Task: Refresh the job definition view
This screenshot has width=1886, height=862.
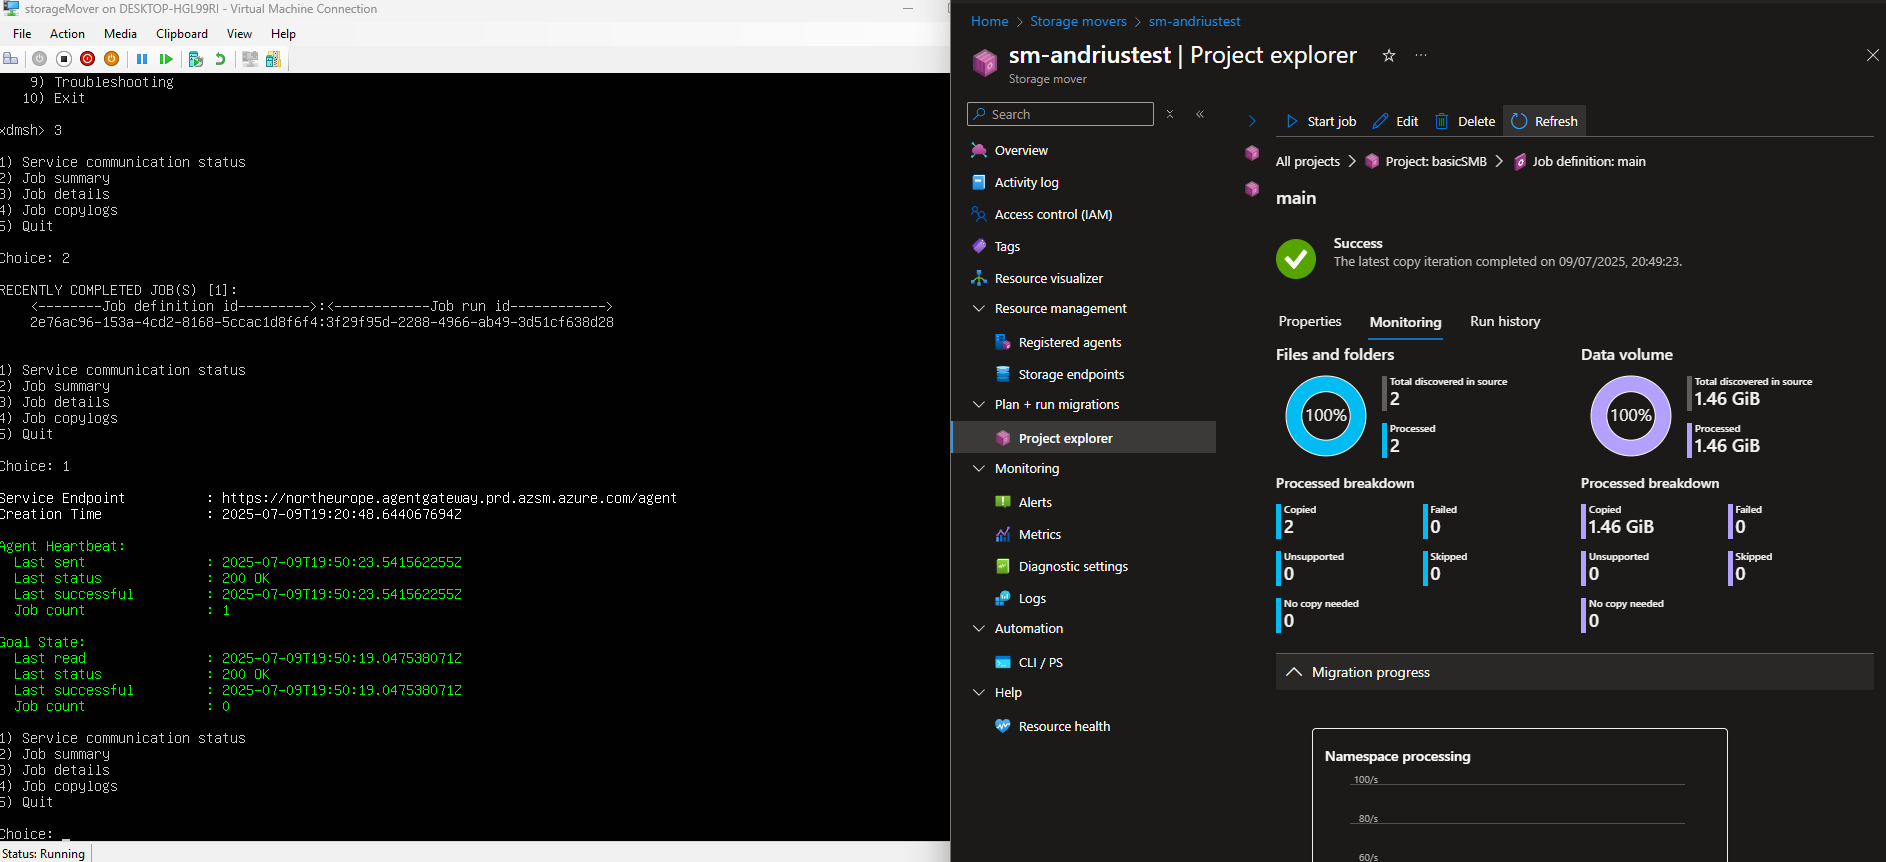Action: coord(1544,121)
